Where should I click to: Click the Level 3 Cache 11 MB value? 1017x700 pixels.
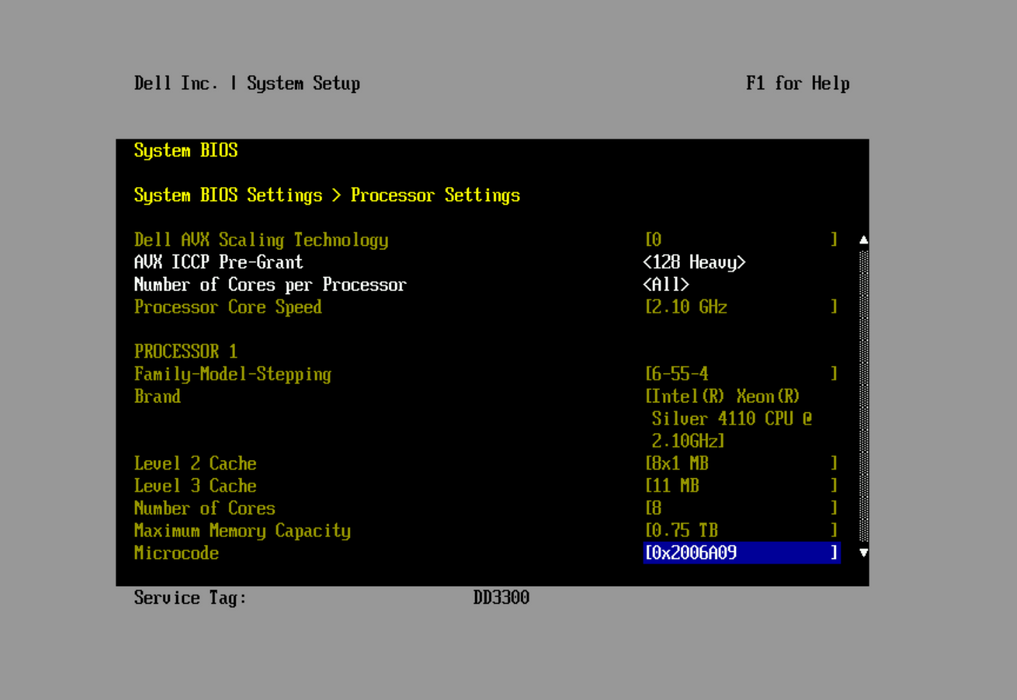tap(740, 486)
